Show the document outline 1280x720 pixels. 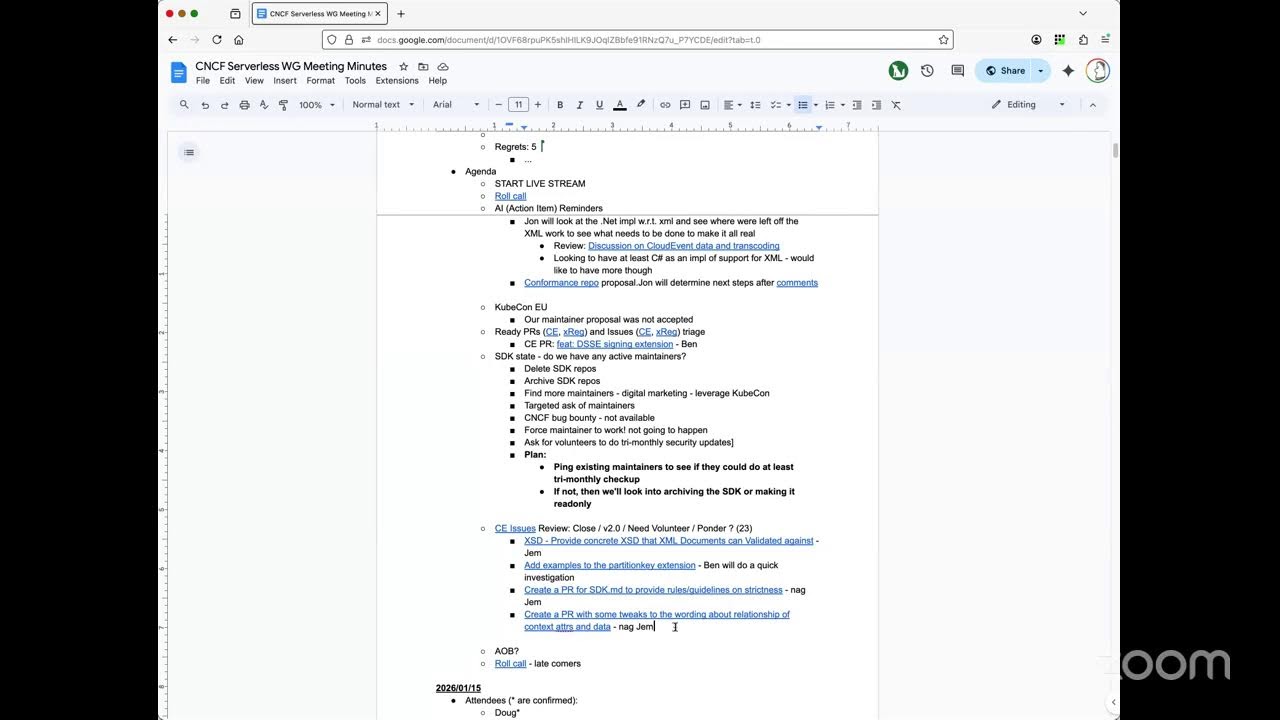click(189, 152)
